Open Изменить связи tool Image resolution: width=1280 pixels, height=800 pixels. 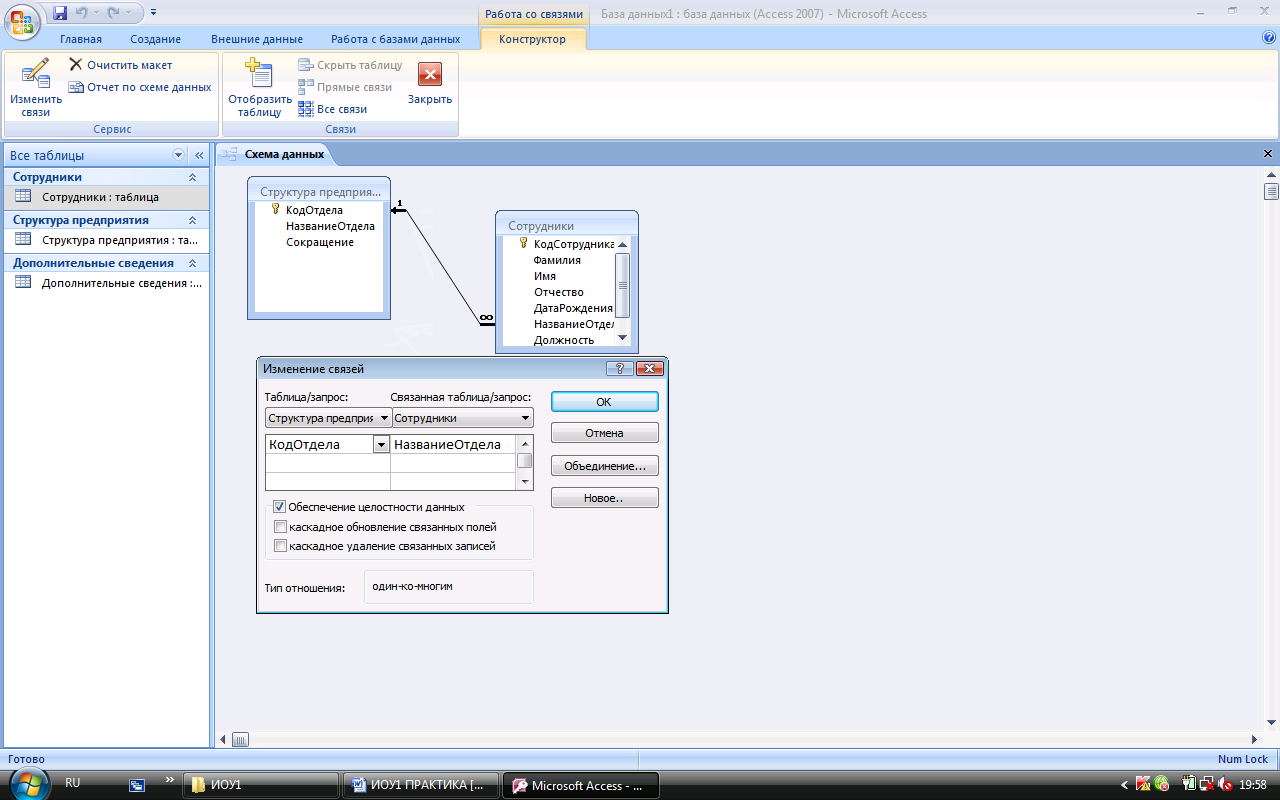tap(35, 88)
